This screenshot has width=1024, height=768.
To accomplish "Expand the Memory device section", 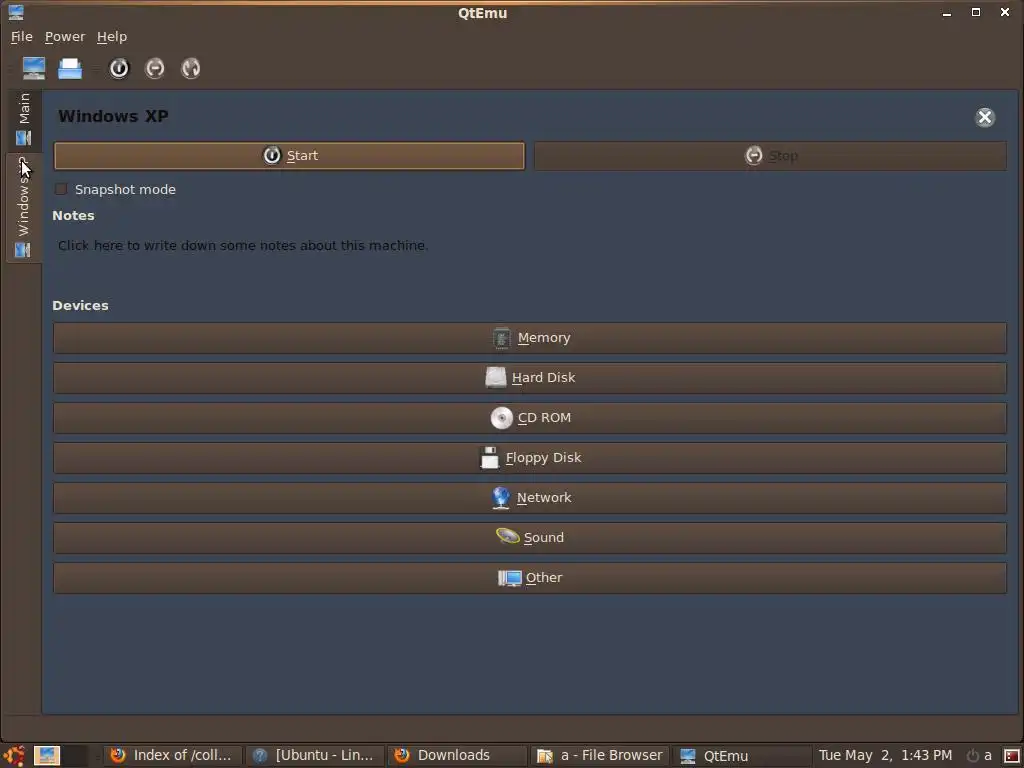I will point(530,338).
